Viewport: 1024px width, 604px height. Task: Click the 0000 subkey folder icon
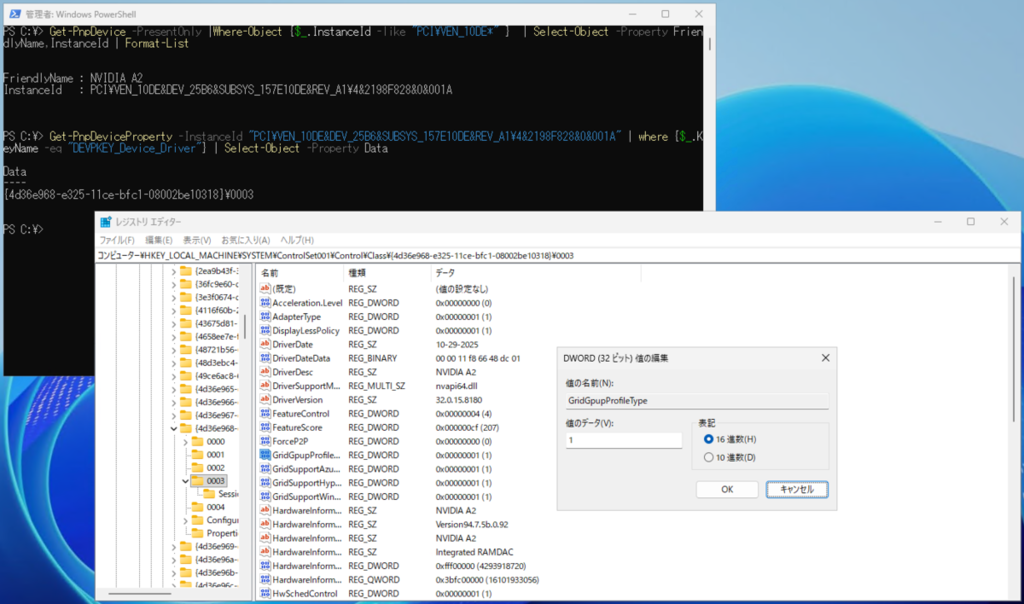click(197, 441)
